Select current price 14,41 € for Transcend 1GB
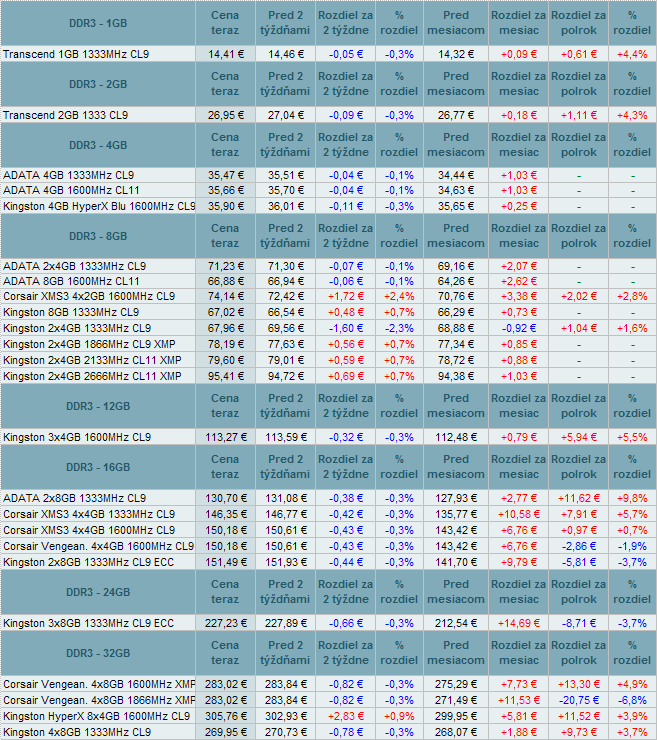Screen dimensions: 657x740 pyautogui.click(x=226, y=54)
